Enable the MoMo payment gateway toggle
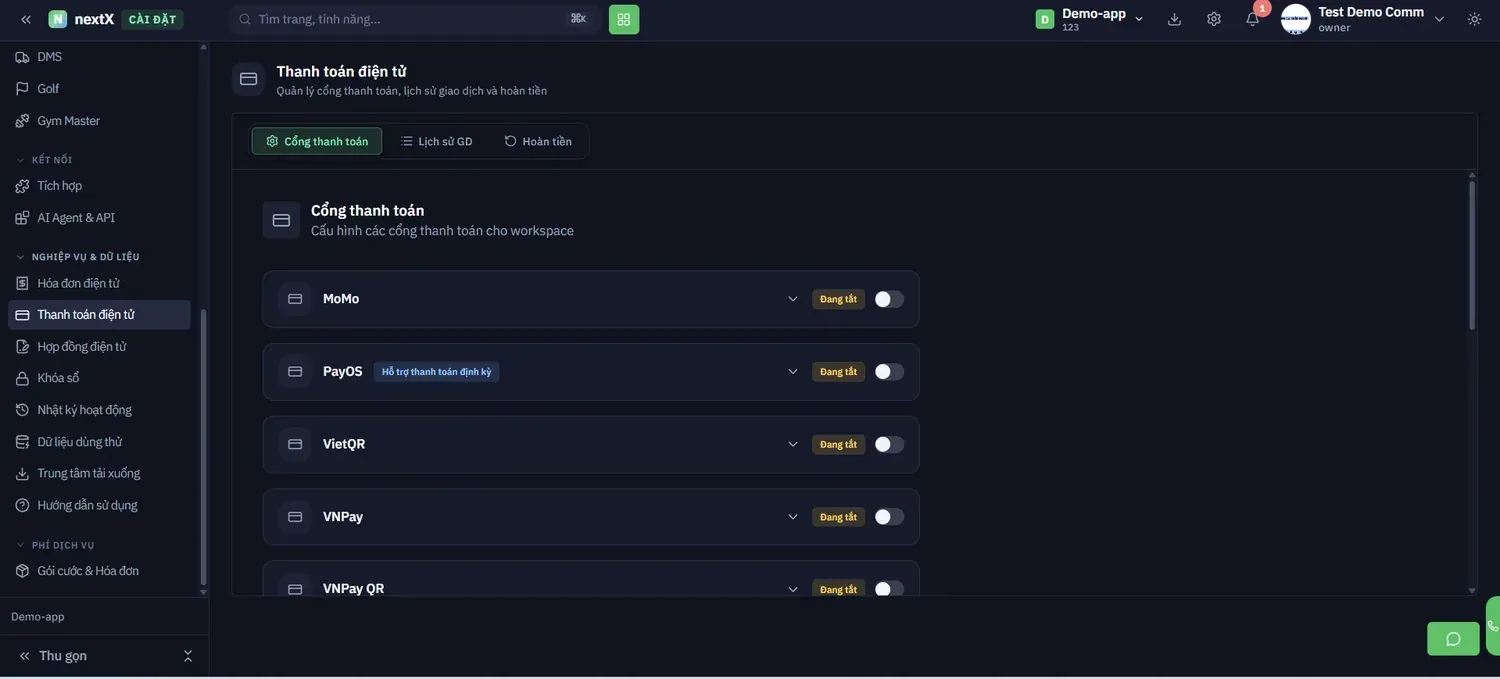 coord(889,299)
